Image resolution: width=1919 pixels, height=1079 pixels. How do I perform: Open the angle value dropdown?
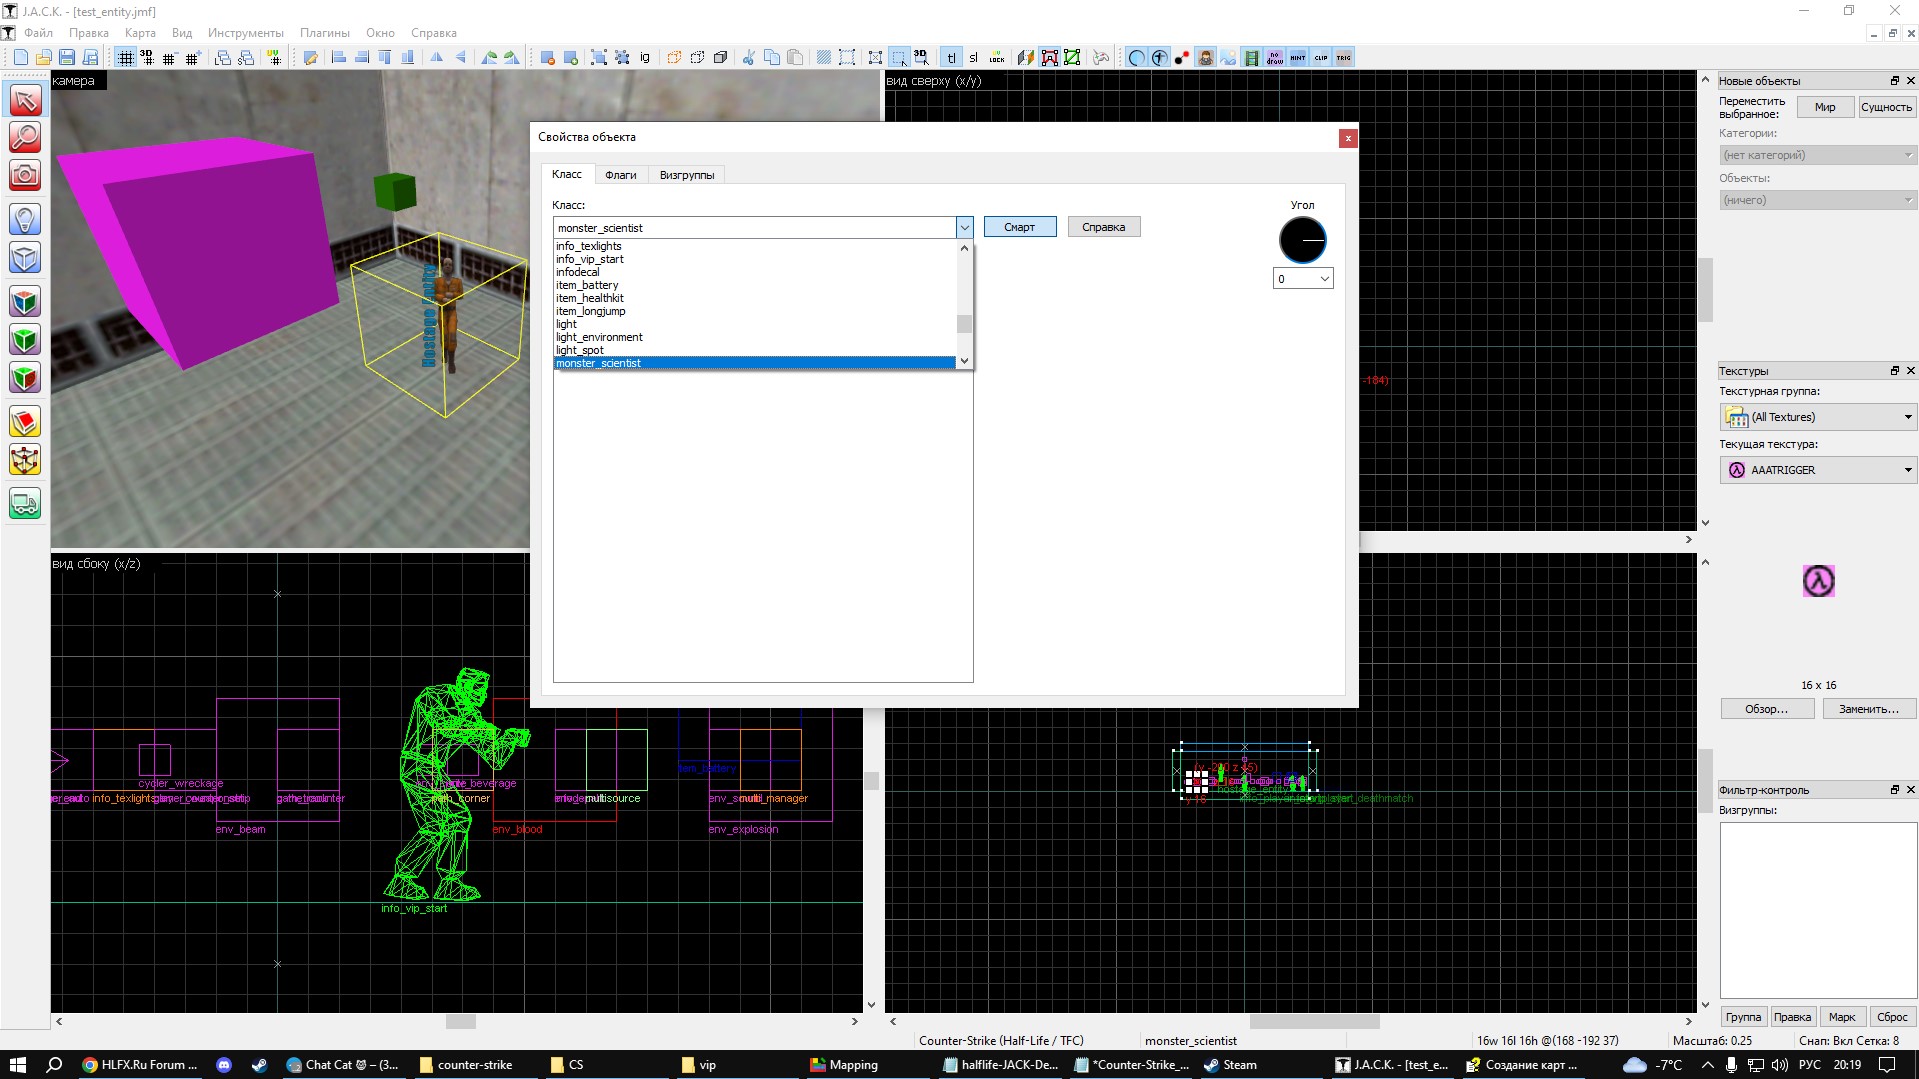click(x=1324, y=279)
